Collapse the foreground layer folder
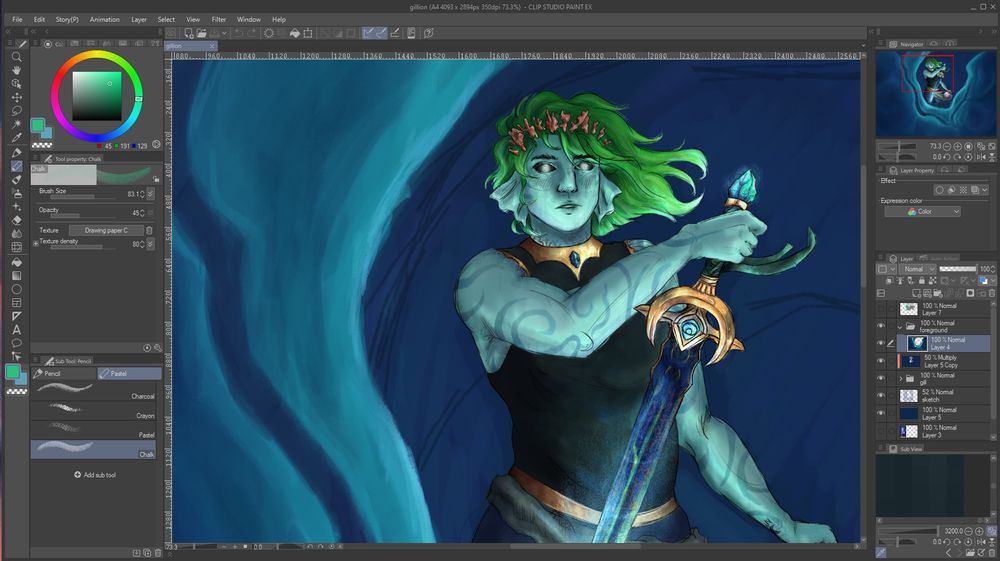Image resolution: width=1000 pixels, height=561 pixels. pyautogui.click(x=898, y=326)
